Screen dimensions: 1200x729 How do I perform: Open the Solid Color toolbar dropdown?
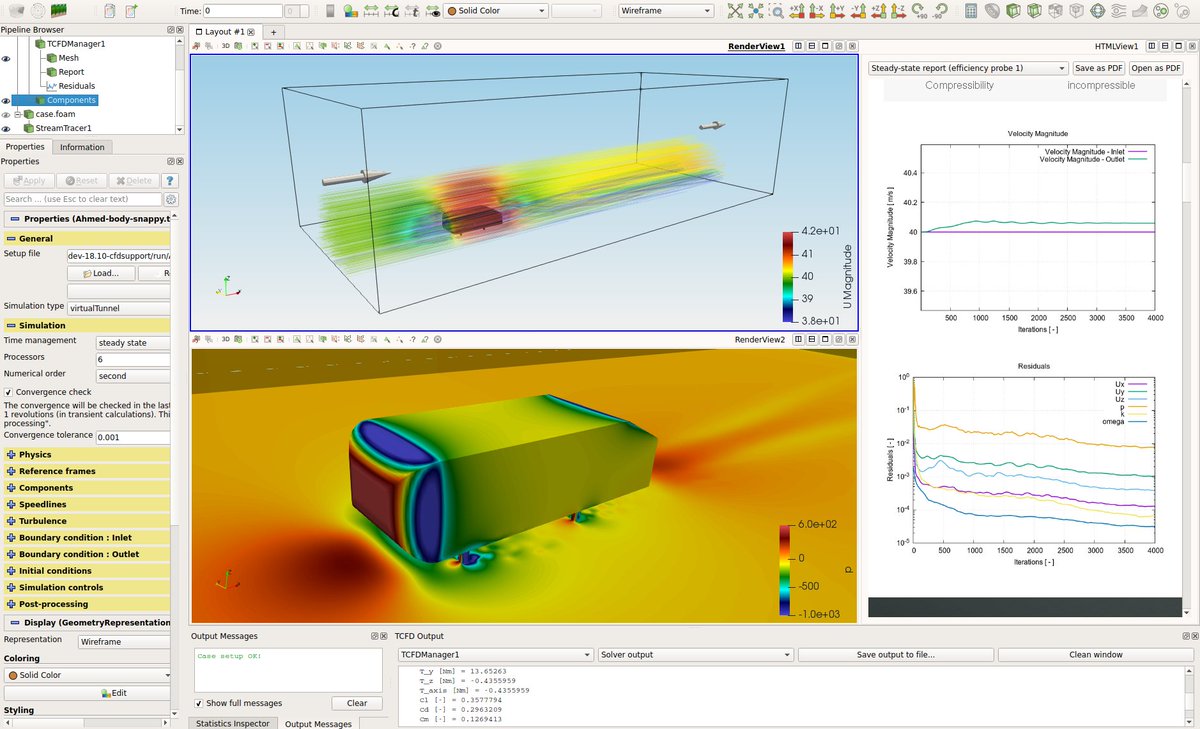pyautogui.click(x=496, y=11)
